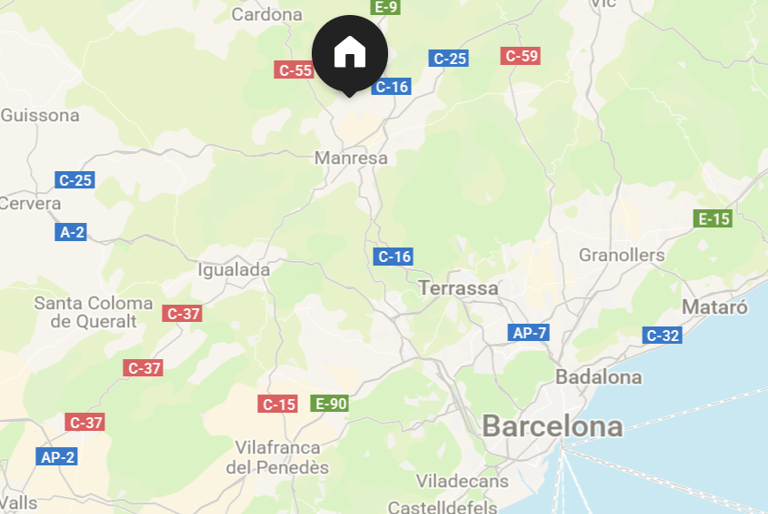Click the E-9 green highway marker
The image size is (768, 514).
coord(385,6)
